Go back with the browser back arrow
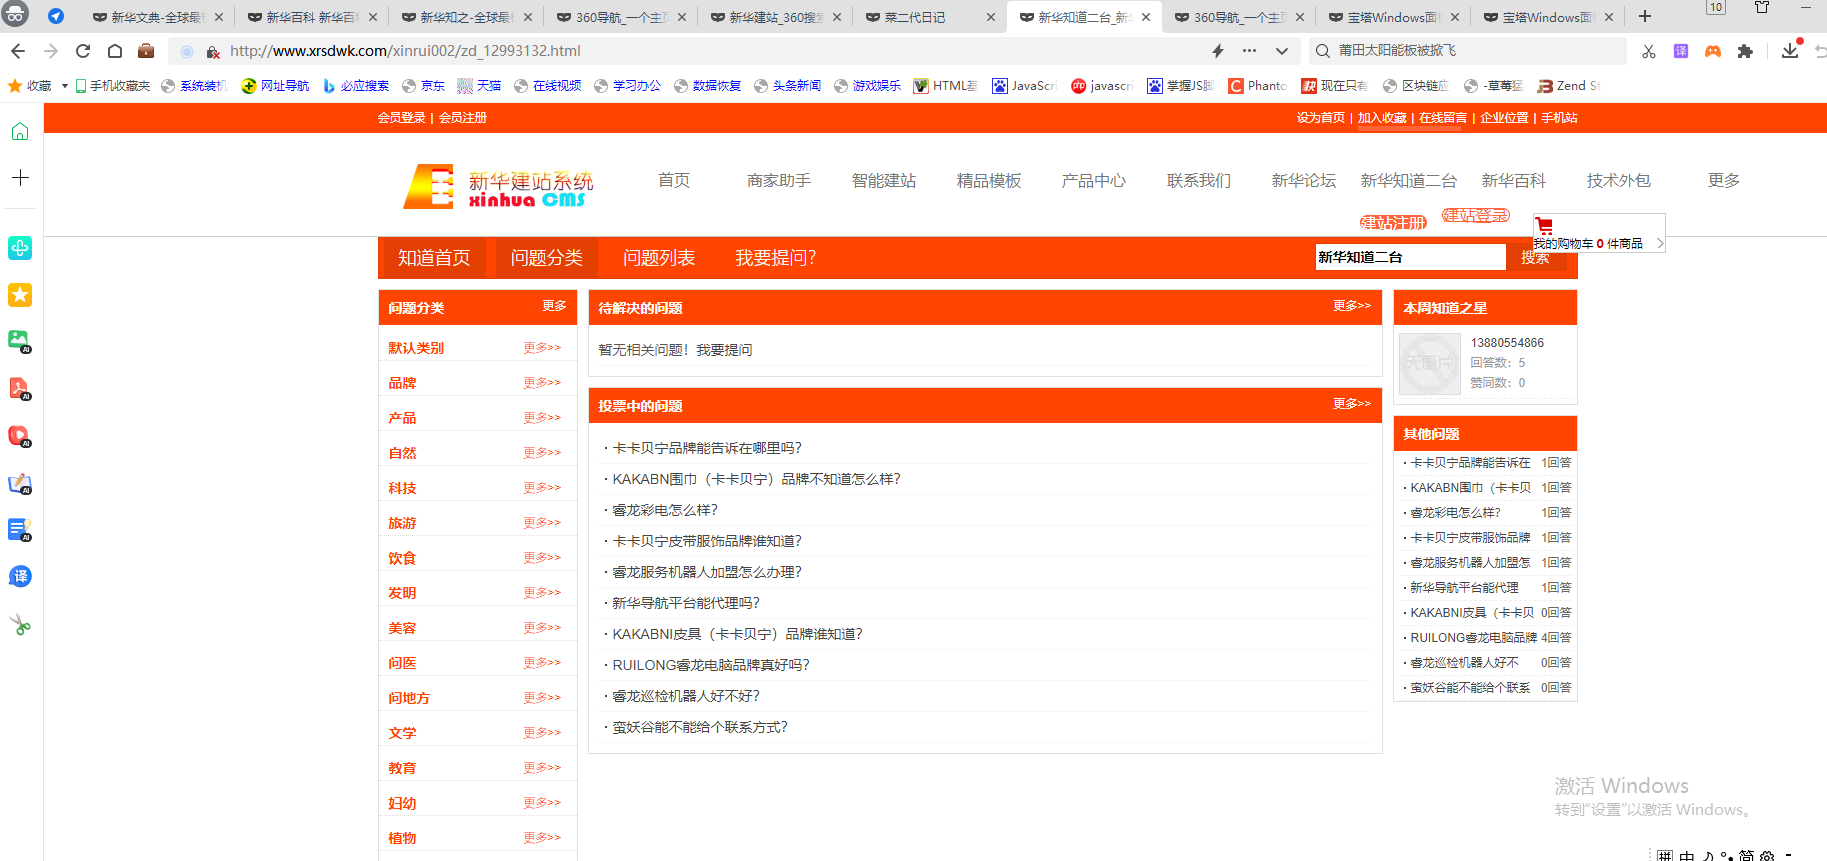 pyautogui.click(x=18, y=51)
